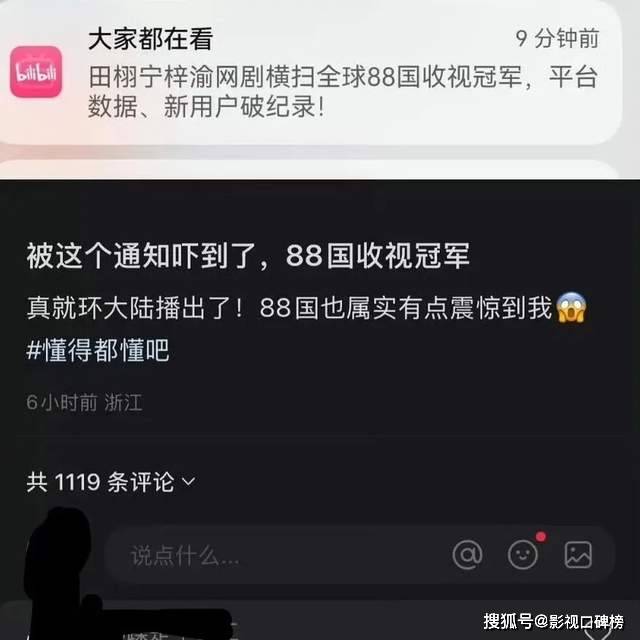This screenshot has height=640, width=640.
Task: Tap the 6小时前 post time label
Action: click(x=62, y=402)
